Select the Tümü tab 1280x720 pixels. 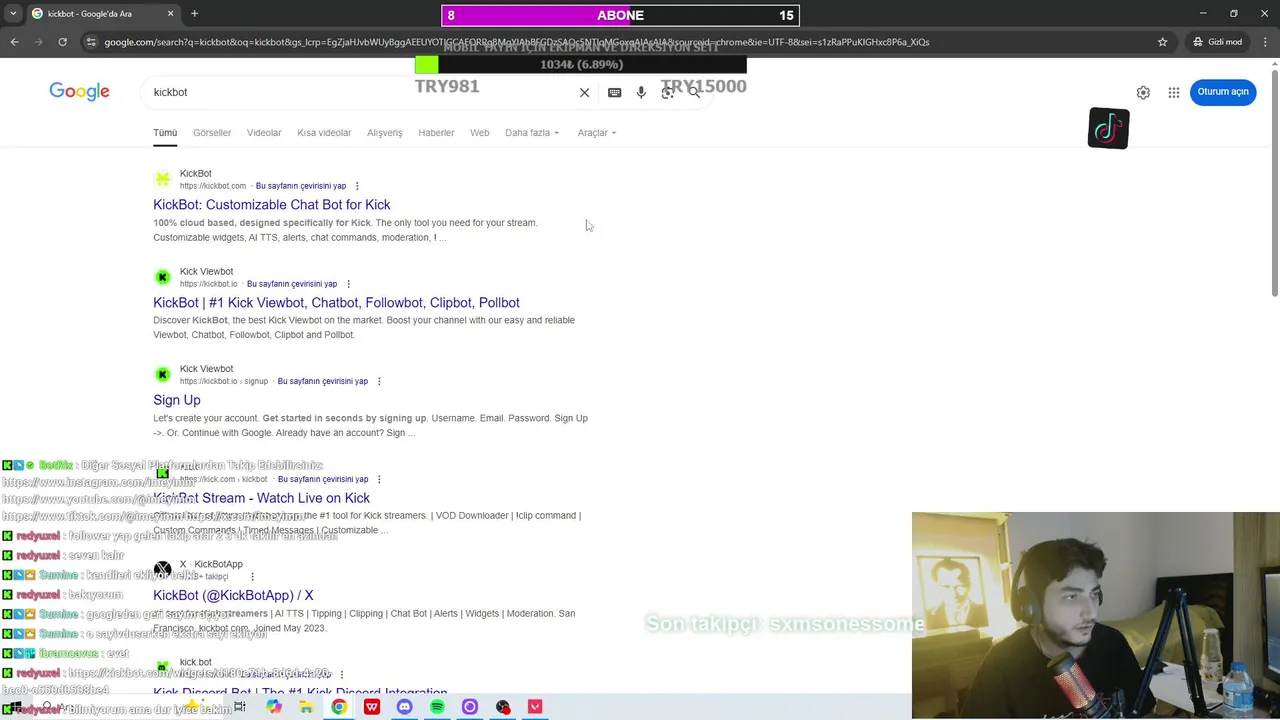pyautogui.click(x=165, y=133)
